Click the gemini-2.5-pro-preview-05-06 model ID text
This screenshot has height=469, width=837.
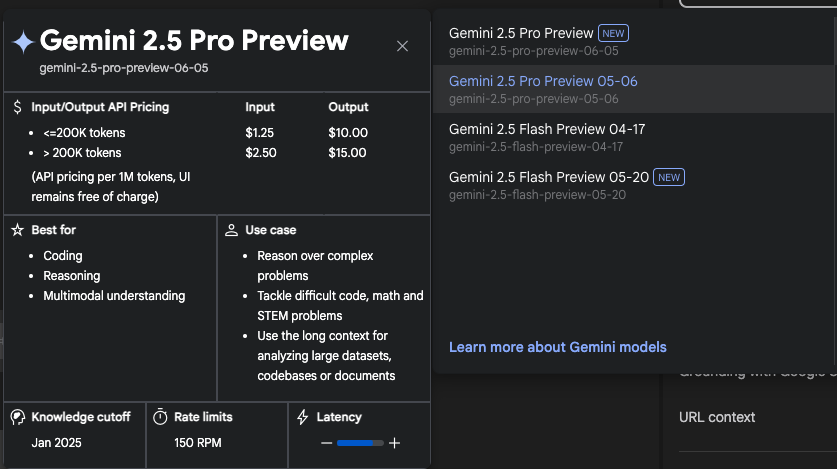coord(534,99)
